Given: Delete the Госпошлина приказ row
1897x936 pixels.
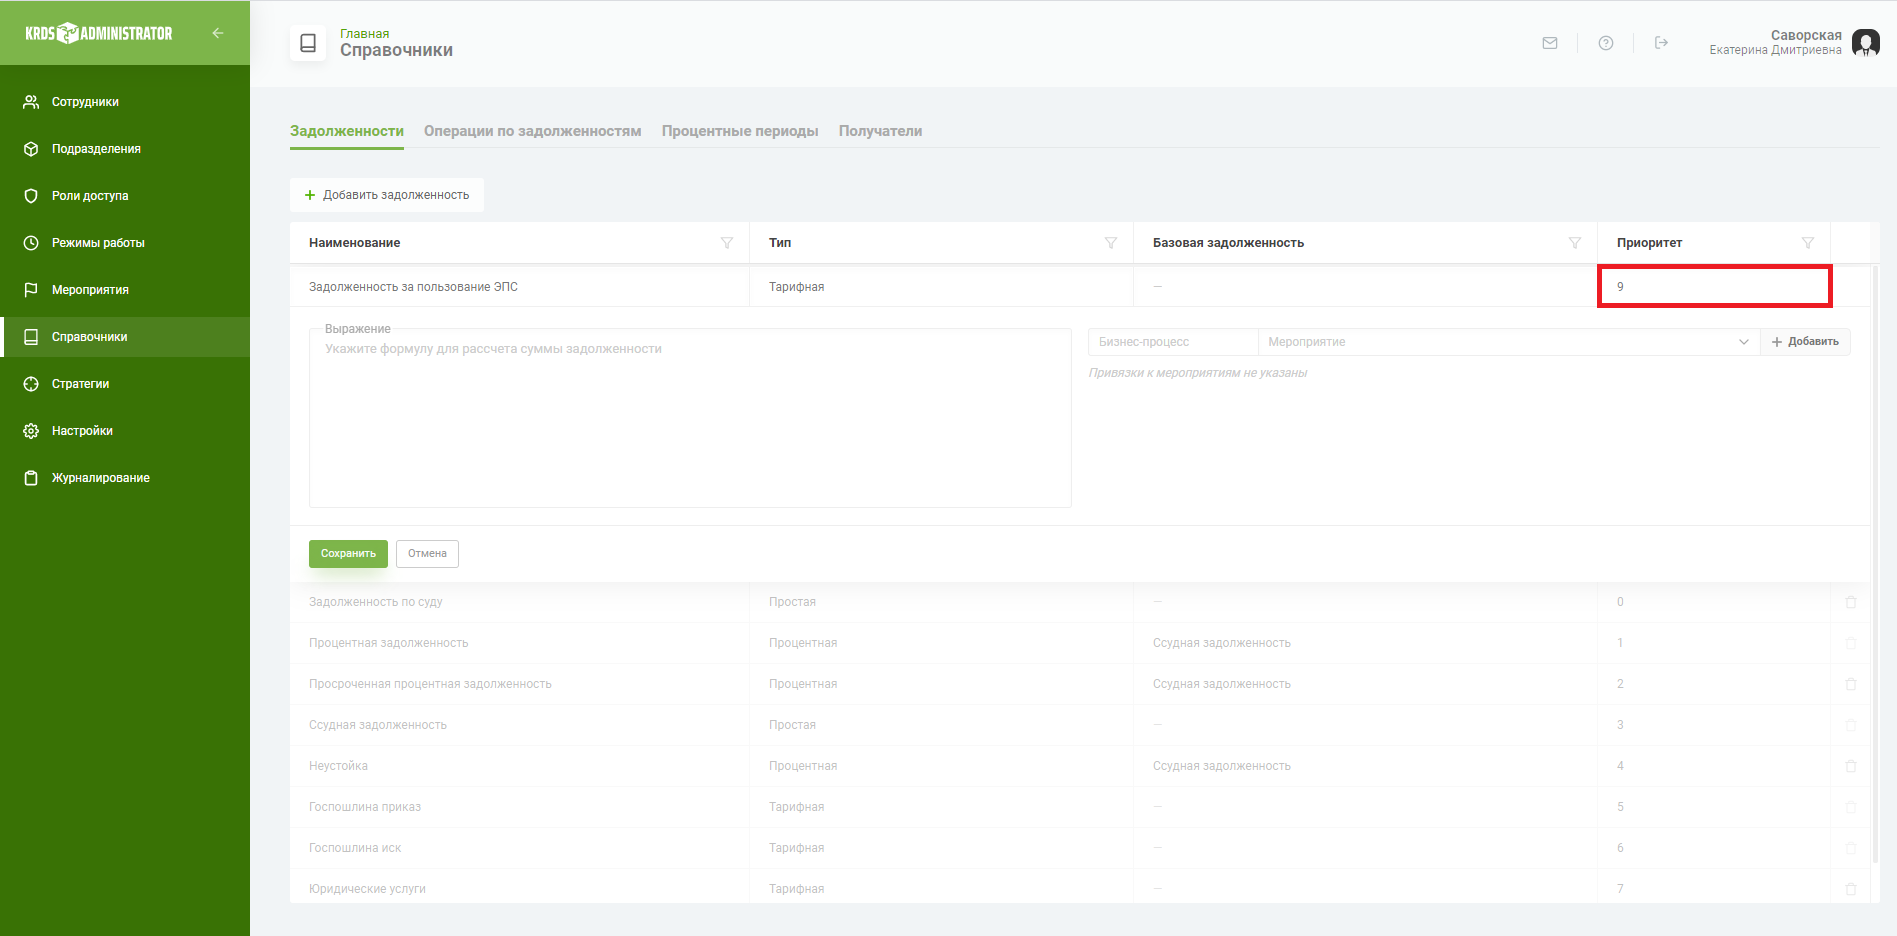Looking at the screenshot, I should tap(1851, 807).
